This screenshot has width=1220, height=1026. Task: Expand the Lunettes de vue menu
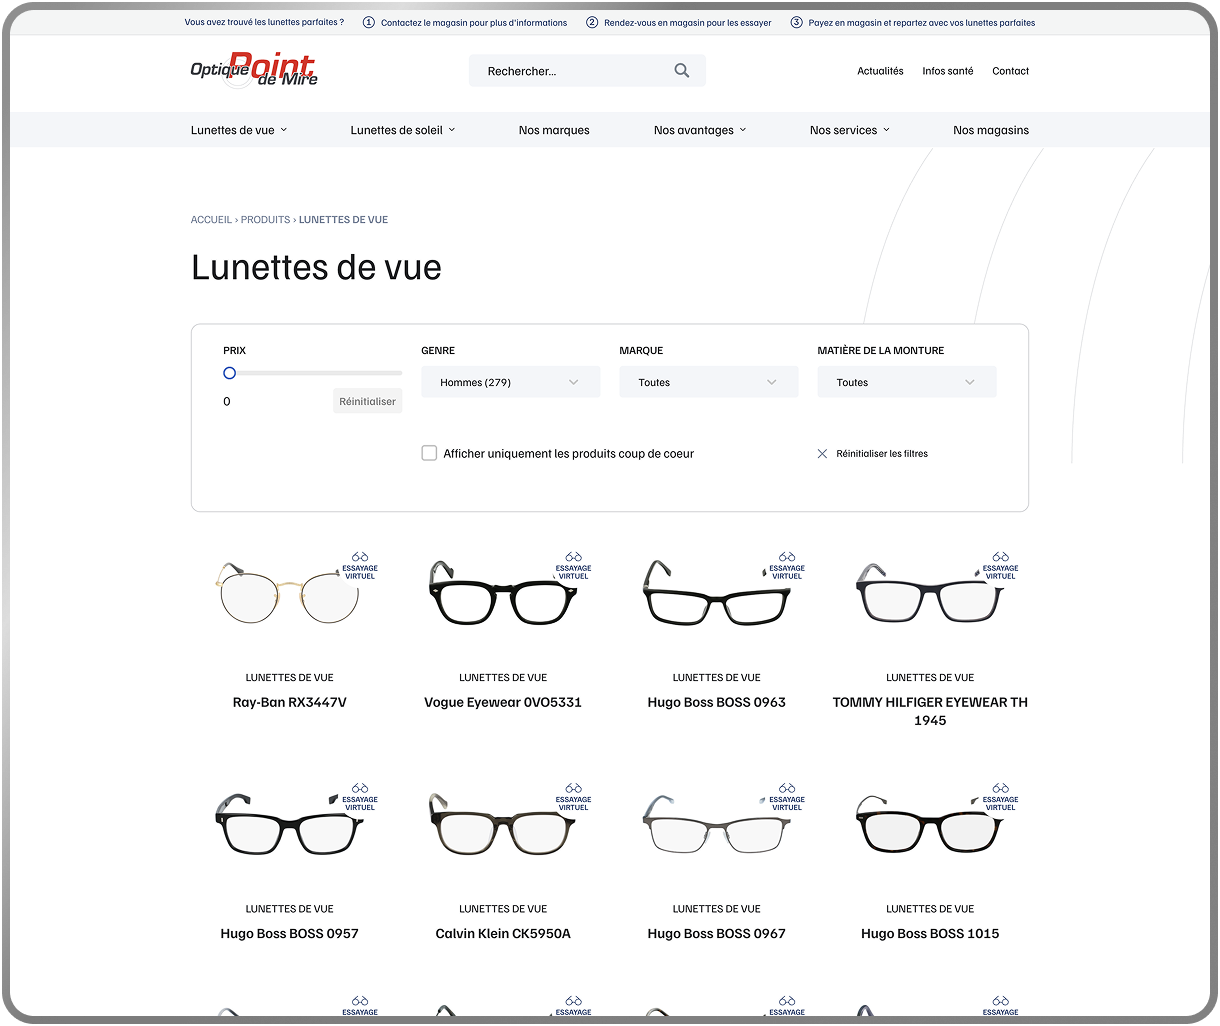[239, 130]
